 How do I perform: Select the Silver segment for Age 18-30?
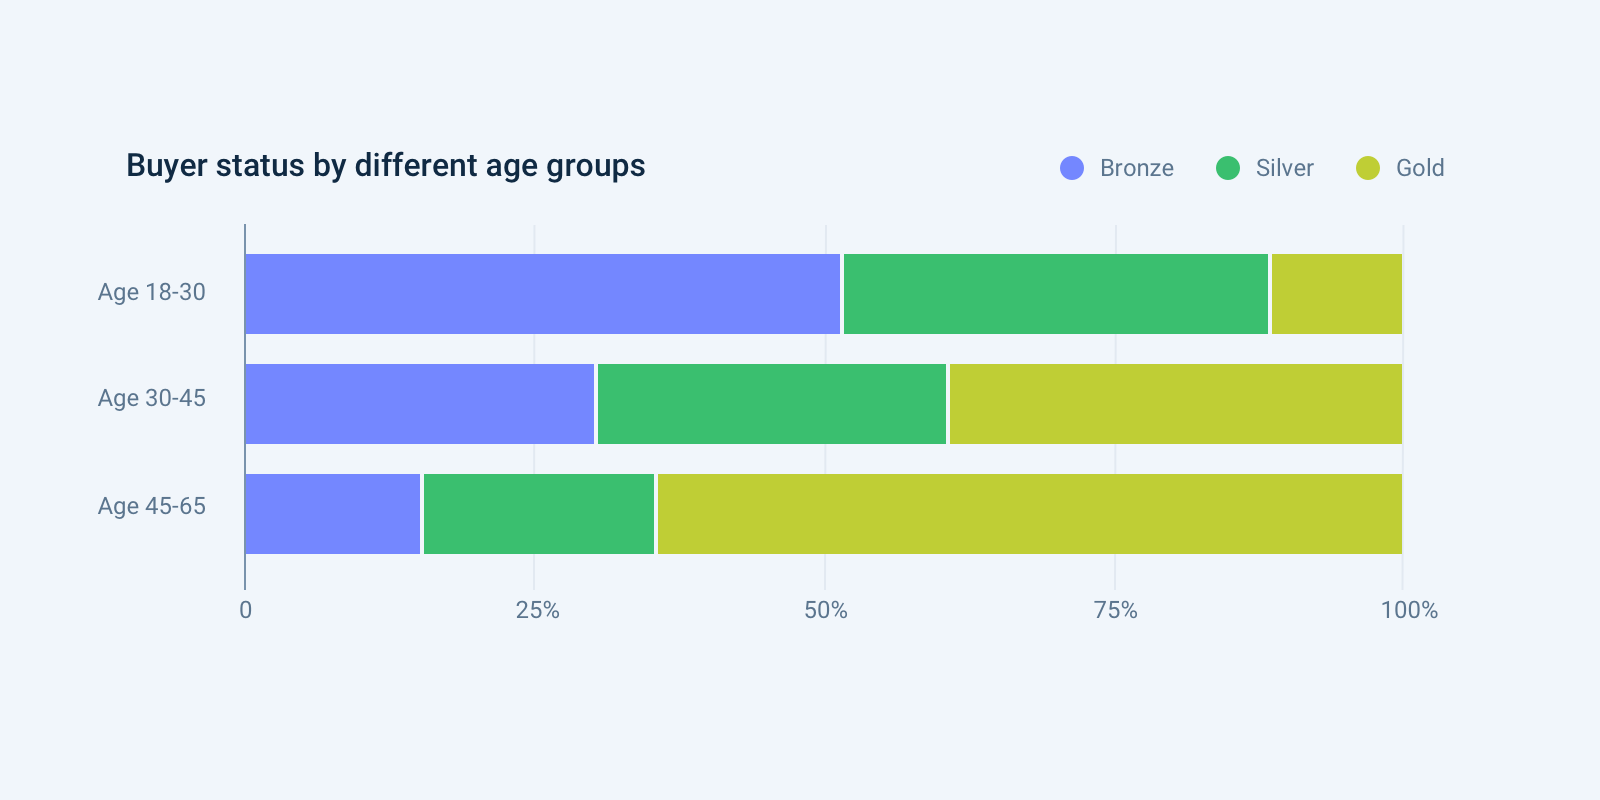click(x=1055, y=294)
